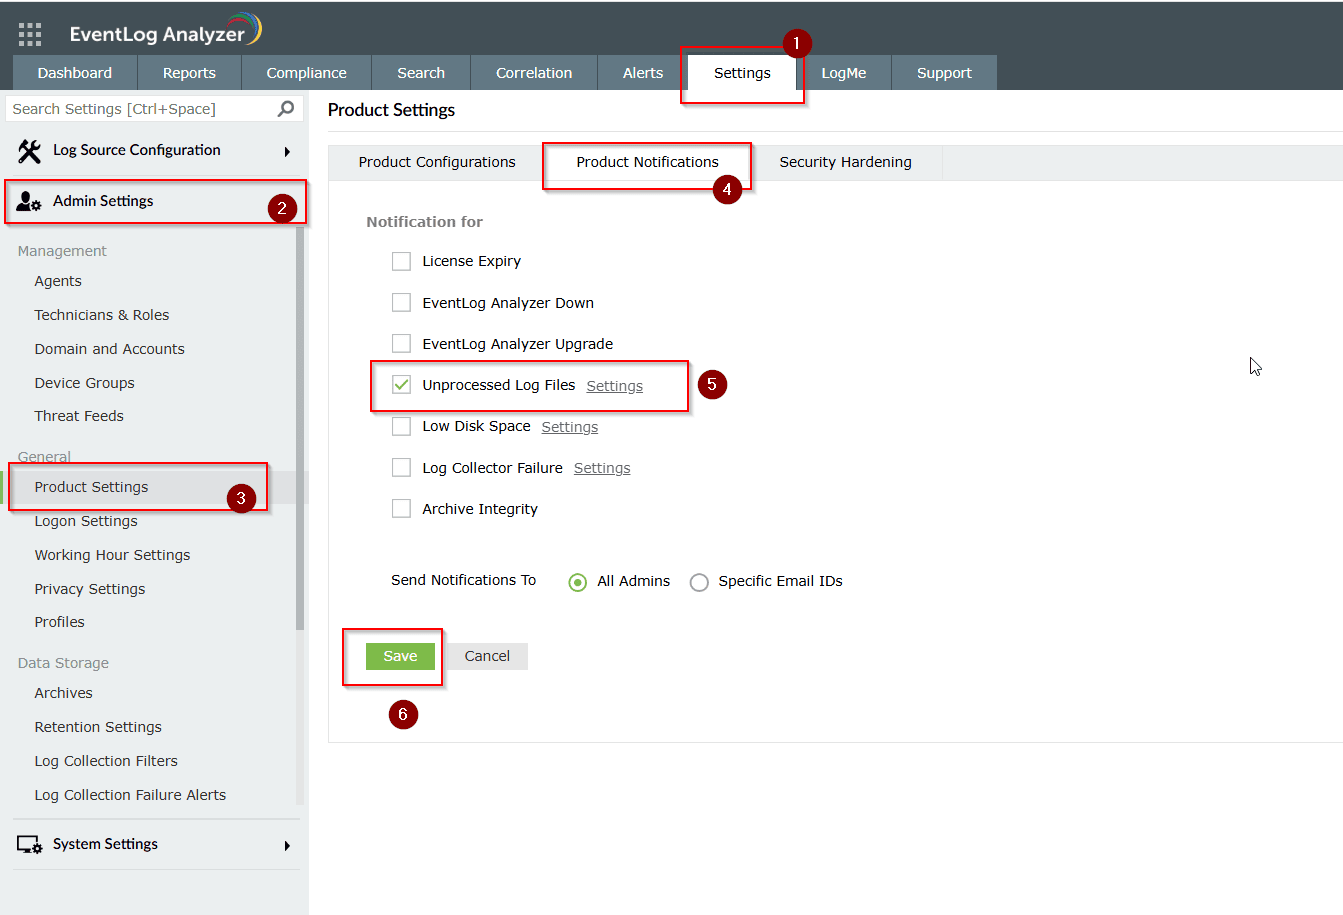Open Logon Settings
The height and width of the screenshot is (915, 1343).
tap(86, 521)
